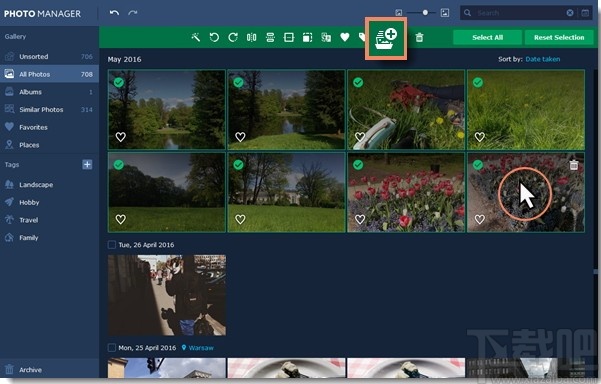Deselect the picnic flowers photo checkmark
Viewport: 601px width, 384px height.
(358, 82)
